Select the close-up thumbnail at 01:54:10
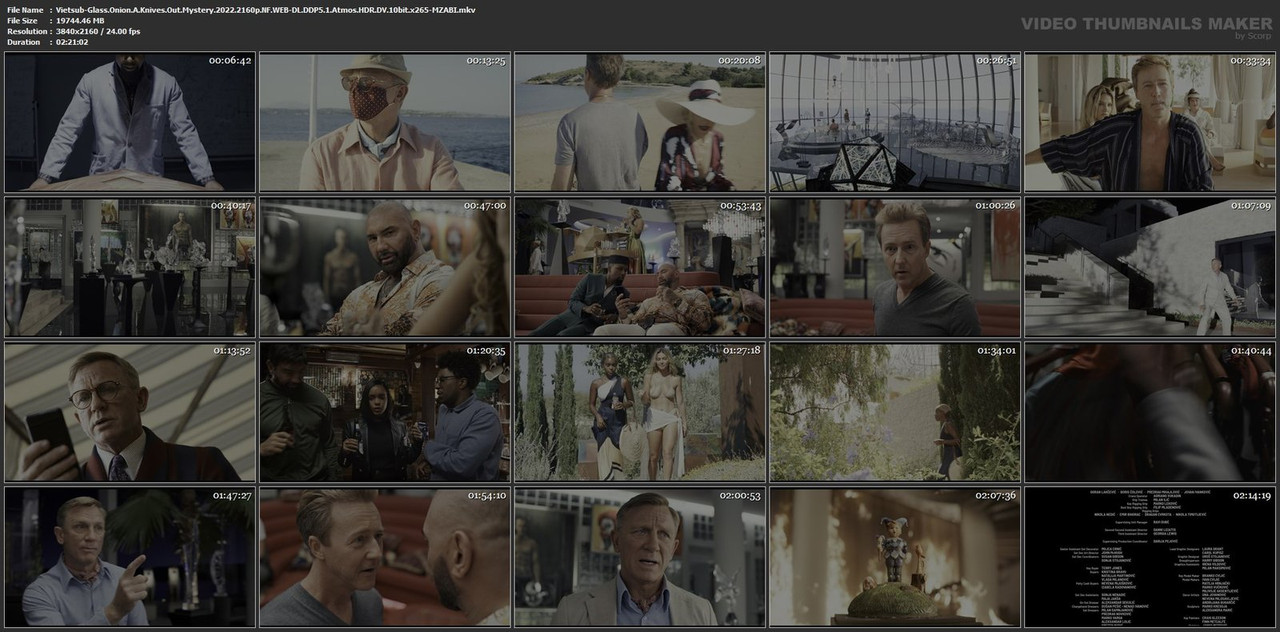The height and width of the screenshot is (632, 1280). 385,557
